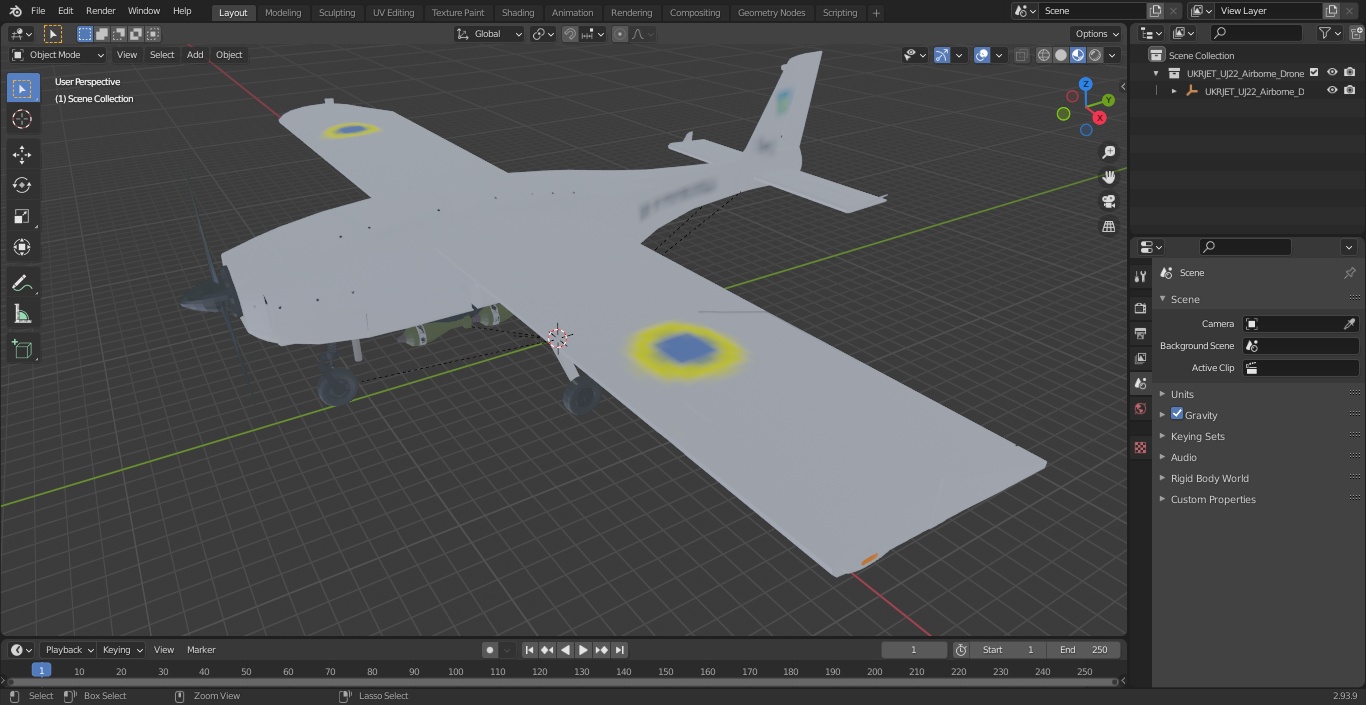Play the animation forward

tap(583, 650)
